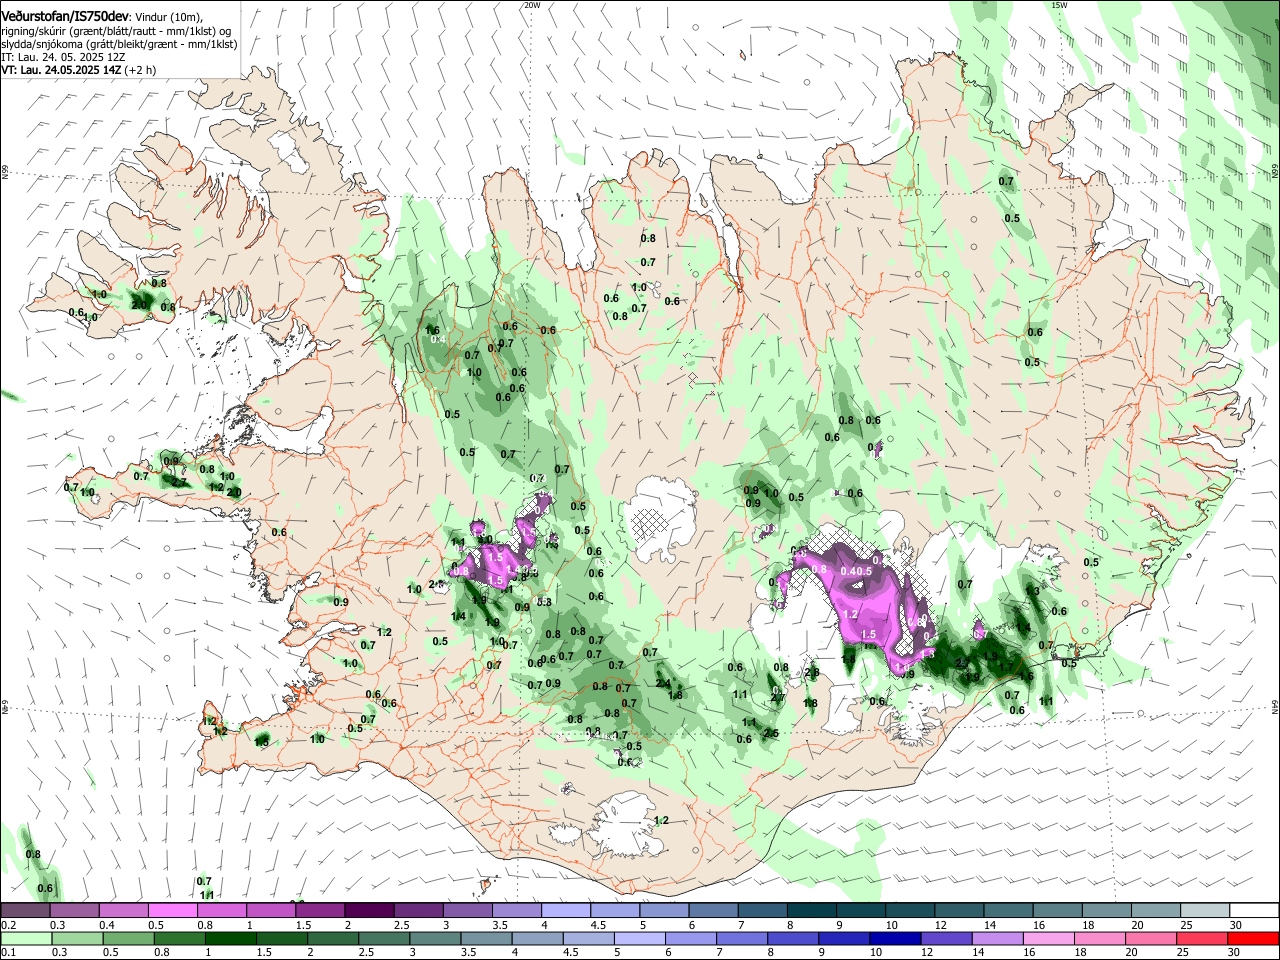
Task: Click the 18 label in the snow scale
Action: (x=1086, y=925)
